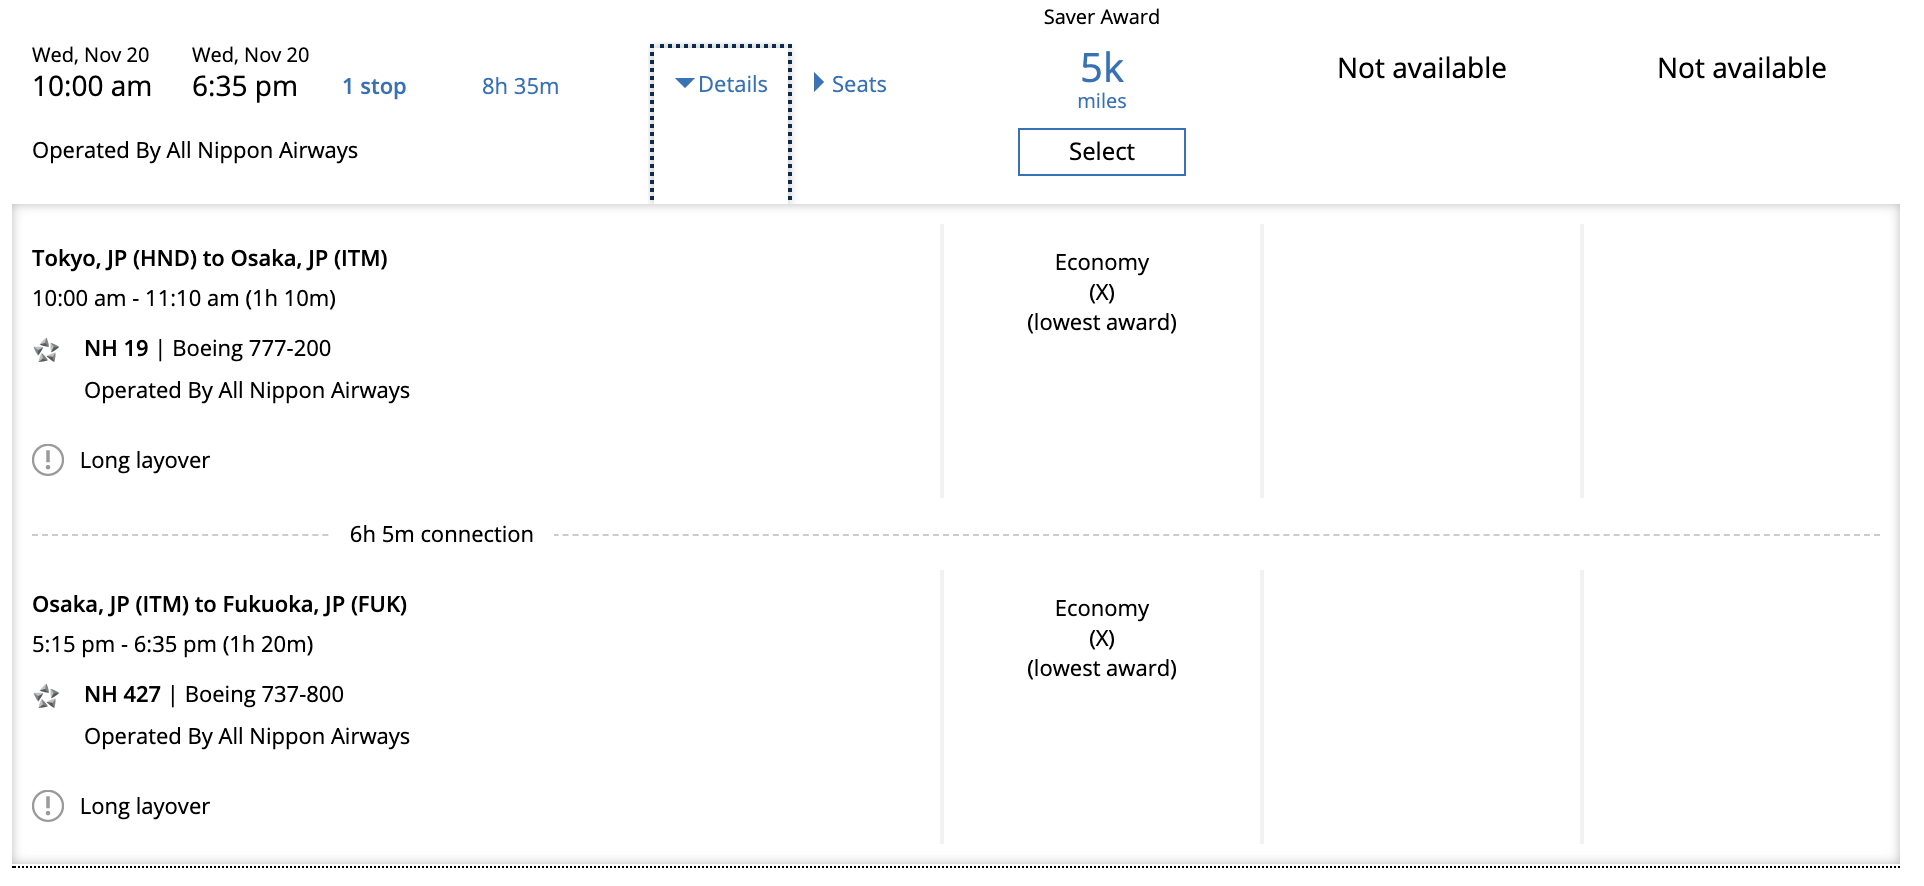Click Star Alliance icon beside NH 19
The width and height of the screenshot is (1924, 886).
point(46,350)
